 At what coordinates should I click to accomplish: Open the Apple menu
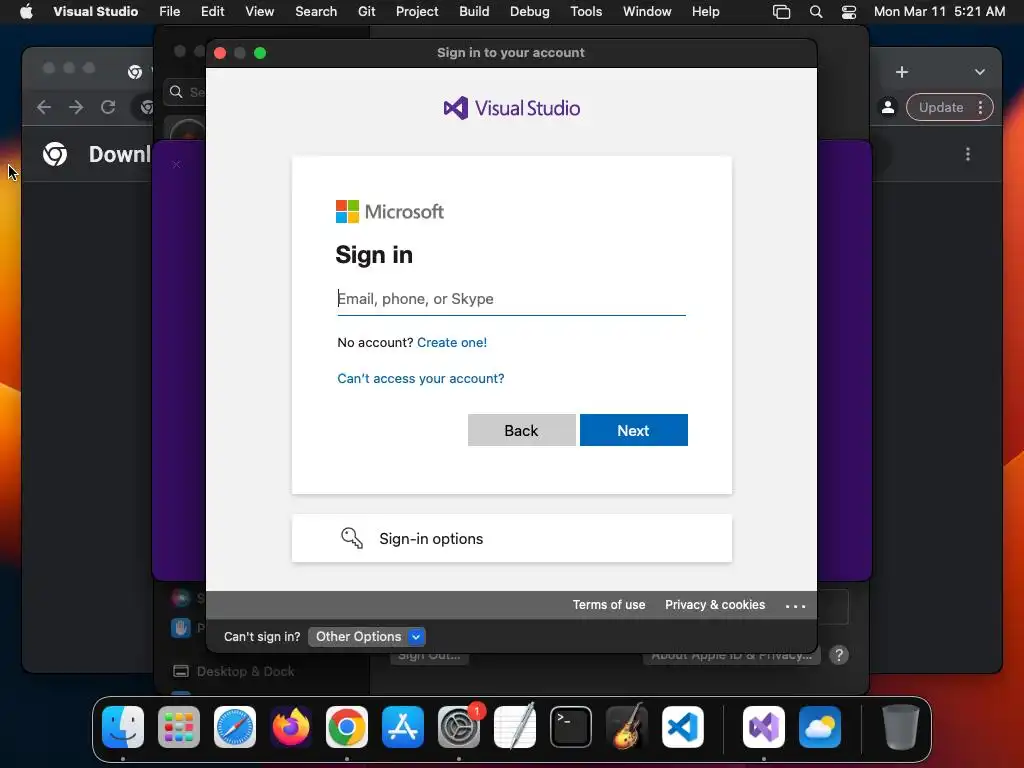[x=26, y=11]
